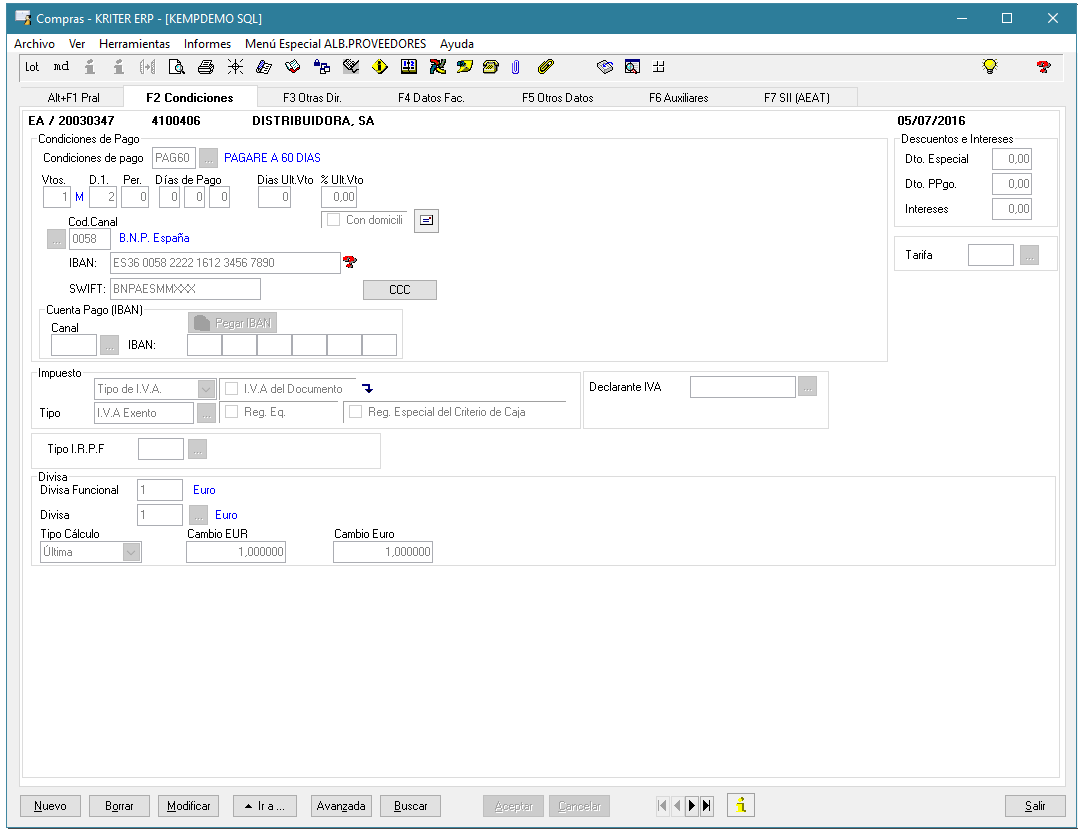Open the Herramientas menu
Image resolution: width=1080 pixels, height=831 pixels.
134,43
